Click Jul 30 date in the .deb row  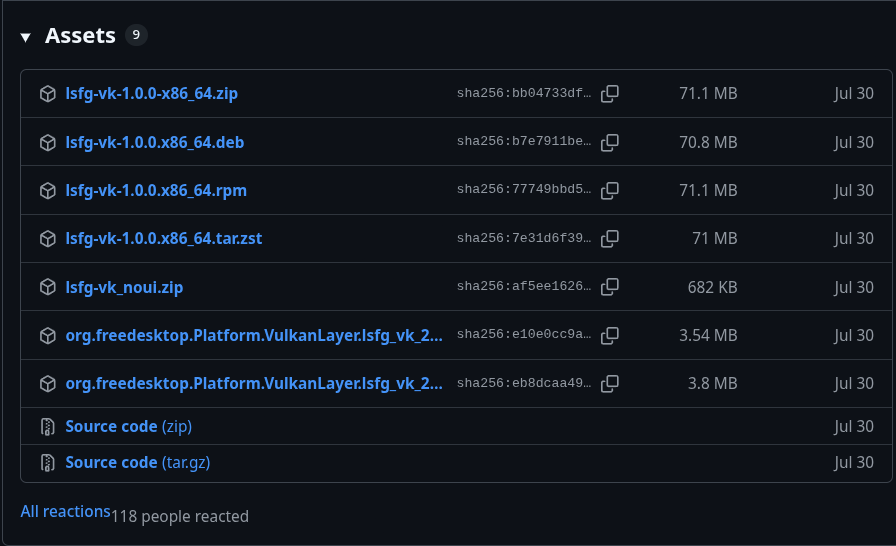853,142
